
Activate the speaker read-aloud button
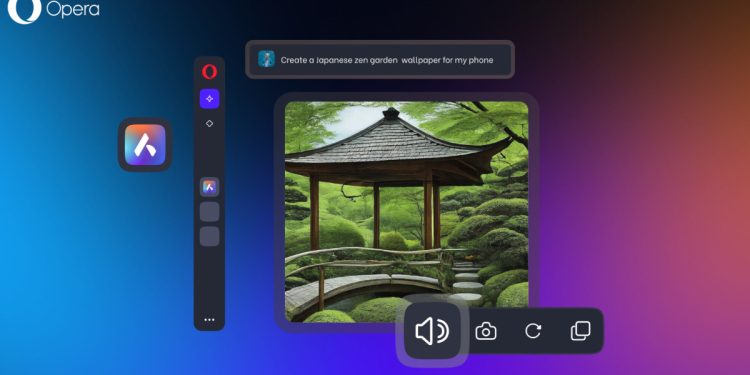pyautogui.click(x=432, y=331)
